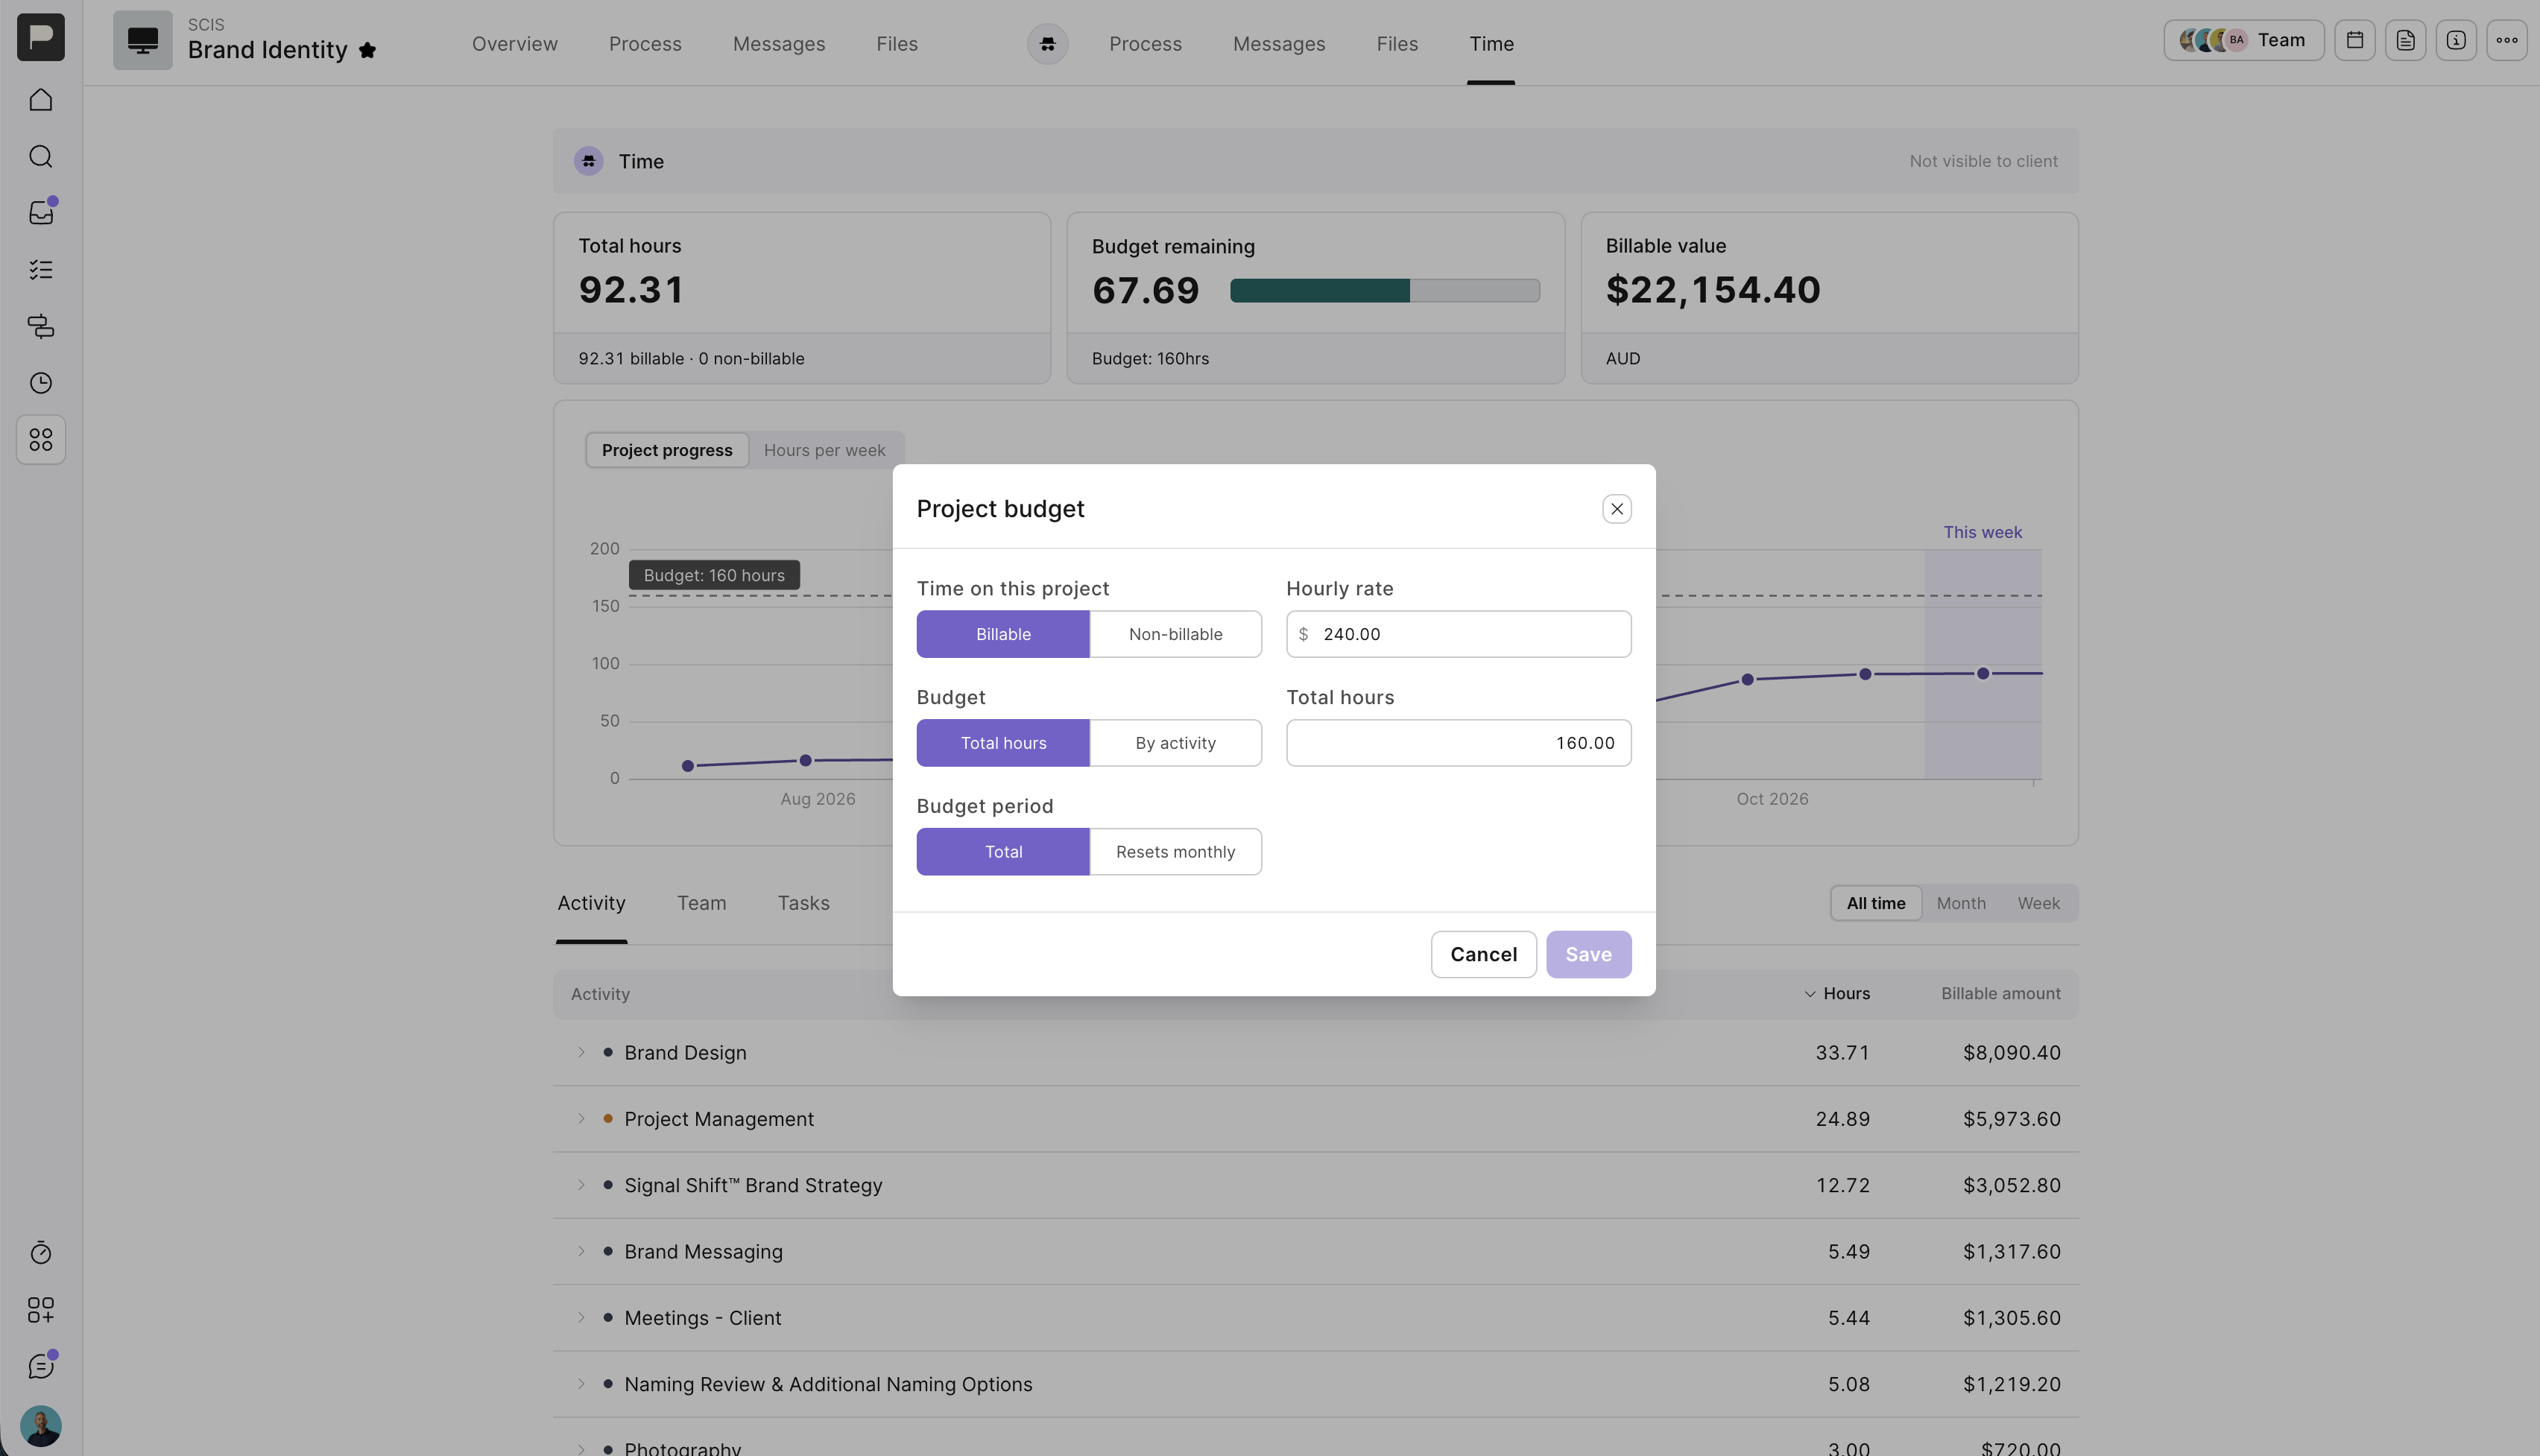Choose Total hours budget type
This screenshot has height=1456, width=2540.
coord(1003,743)
